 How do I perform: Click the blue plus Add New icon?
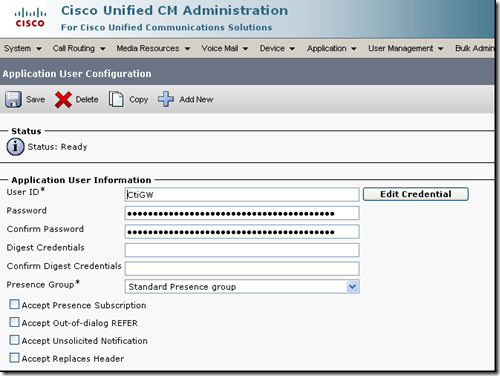click(166, 99)
